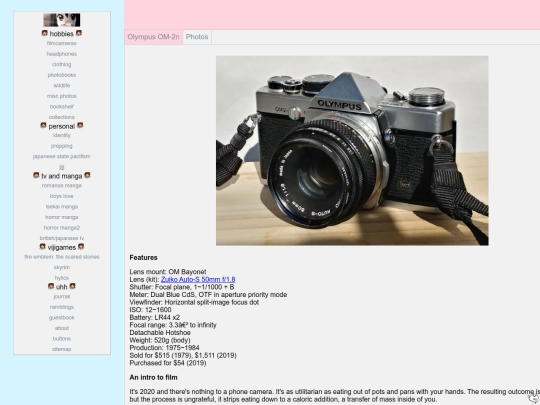
Task: Select the tv and manga heading
Action: 62,176
